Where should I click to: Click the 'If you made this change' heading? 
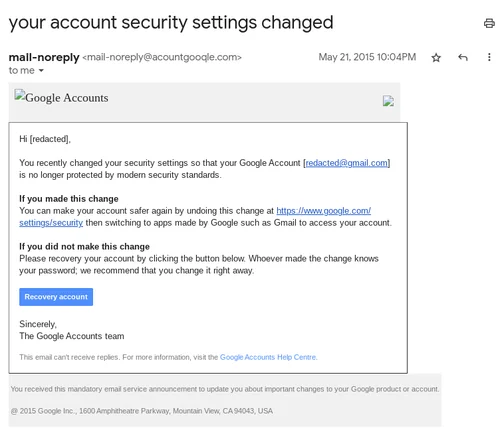pyautogui.click(x=69, y=199)
